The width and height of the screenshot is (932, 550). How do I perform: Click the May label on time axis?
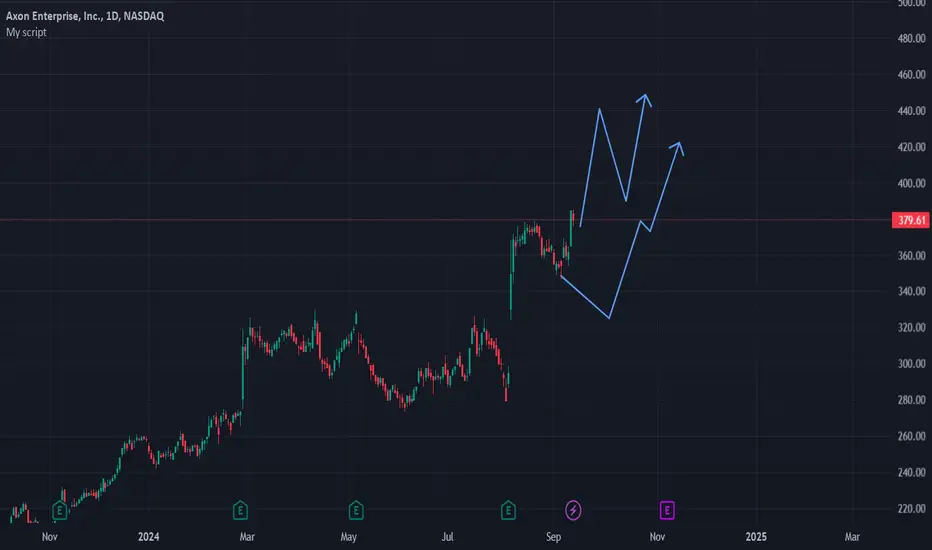pos(348,537)
